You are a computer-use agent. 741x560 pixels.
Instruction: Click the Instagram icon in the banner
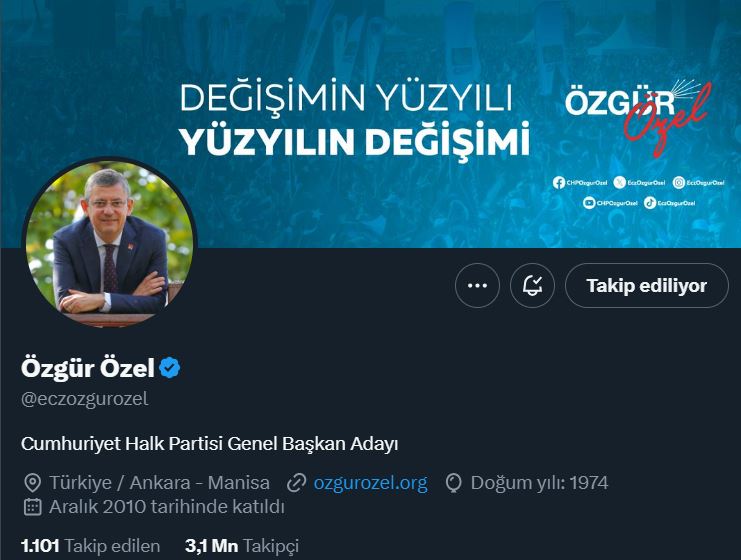(x=679, y=182)
